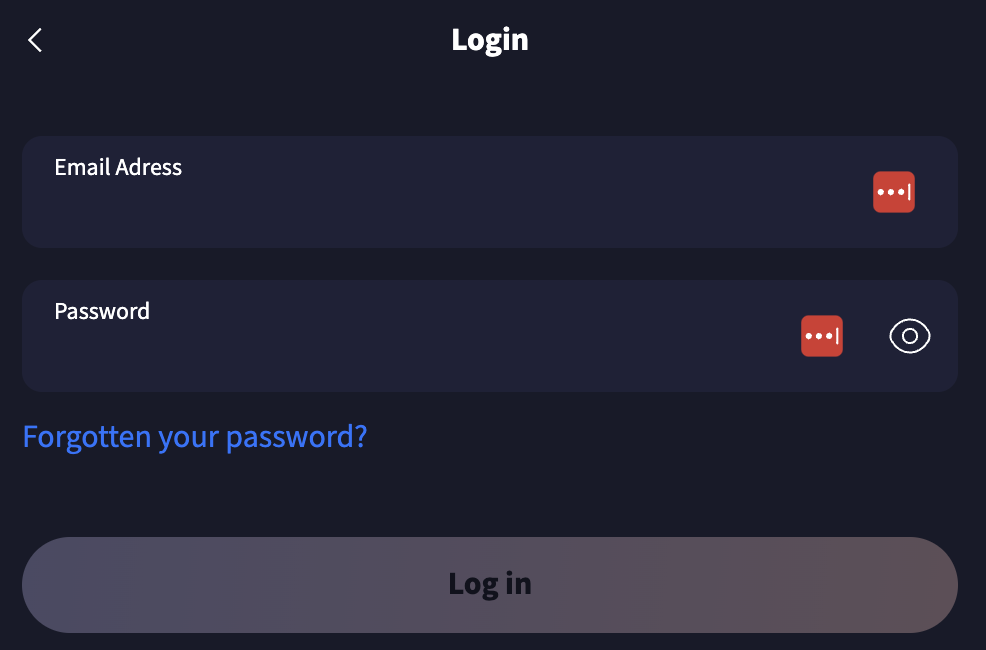Submit credentials with the Log in button
The image size is (986, 650).
pyautogui.click(x=490, y=585)
